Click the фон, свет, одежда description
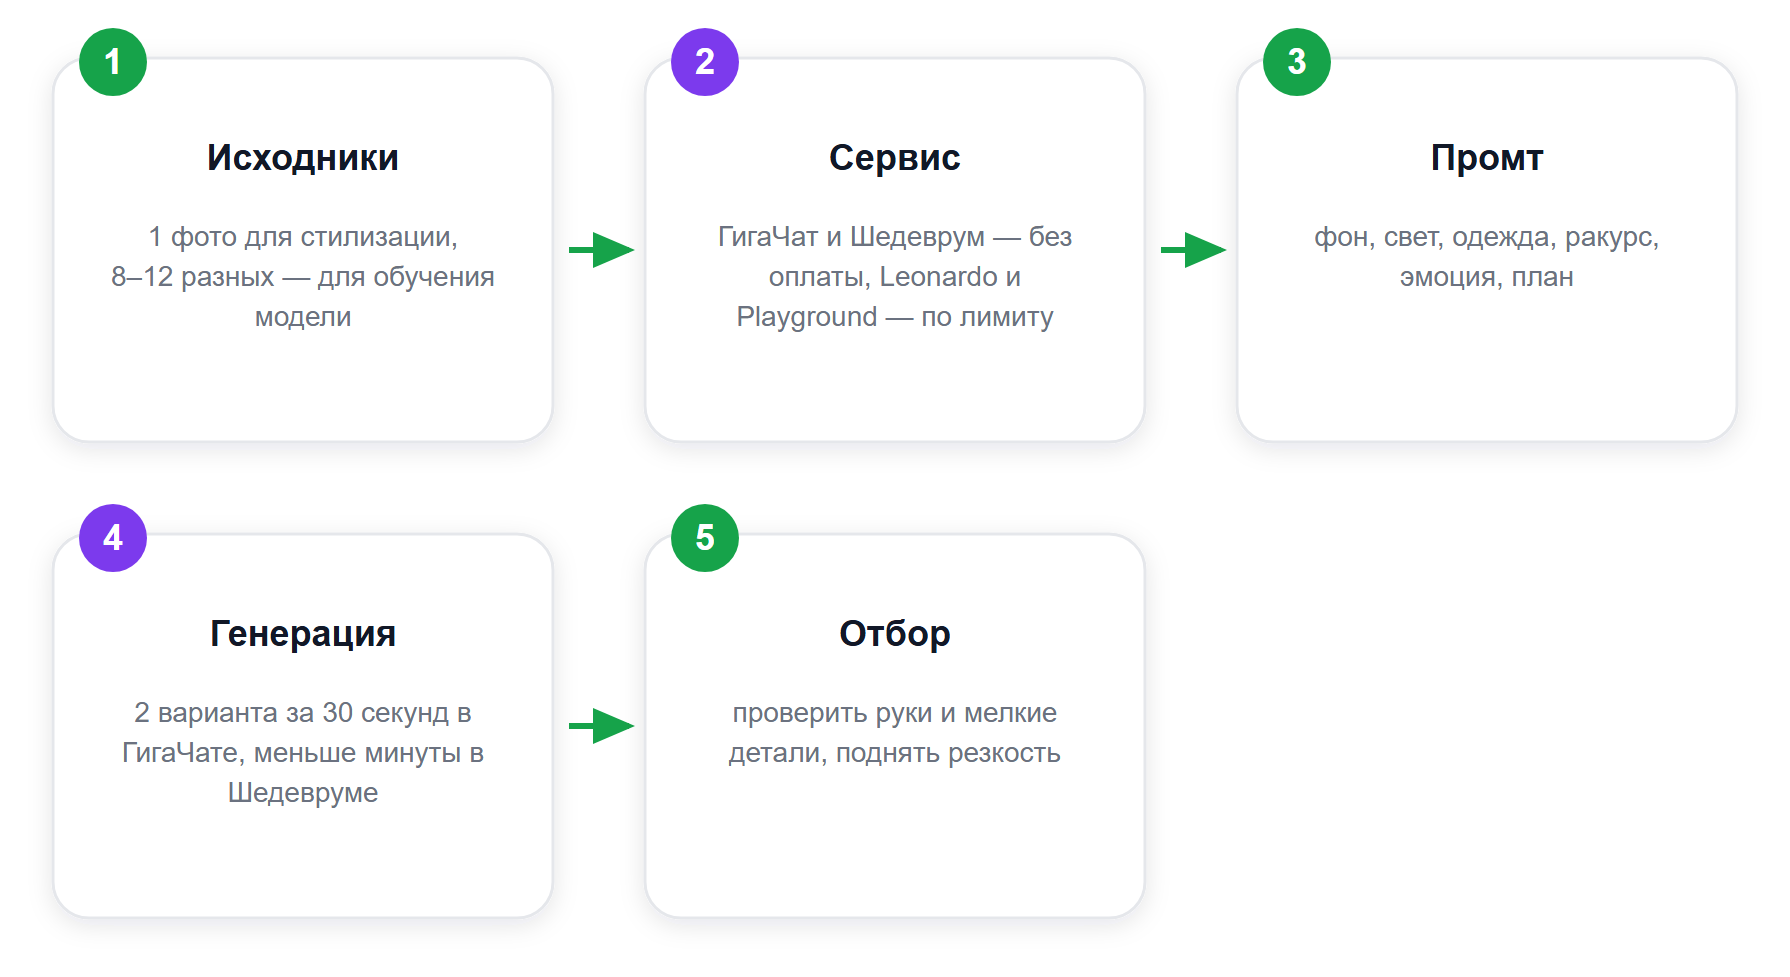 pos(1487,257)
